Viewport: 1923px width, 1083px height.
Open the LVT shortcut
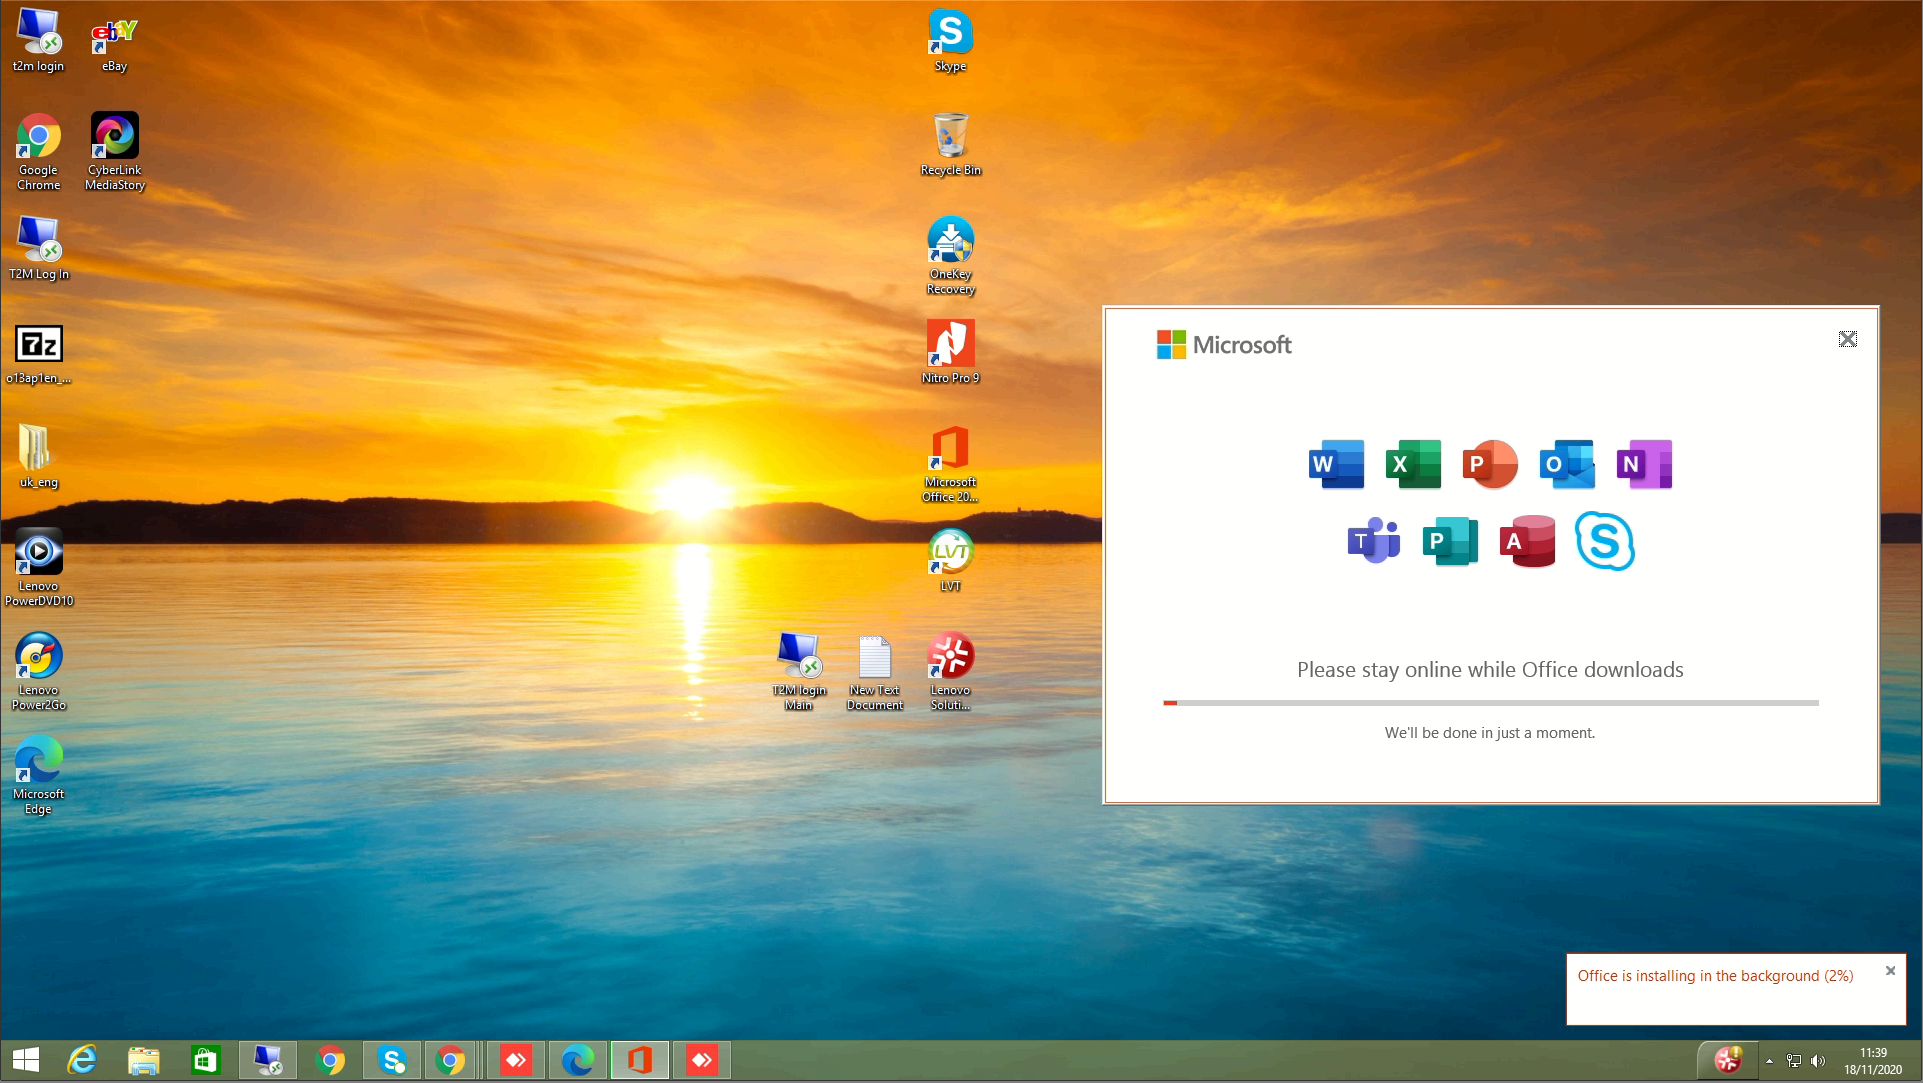tap(950, 560)
